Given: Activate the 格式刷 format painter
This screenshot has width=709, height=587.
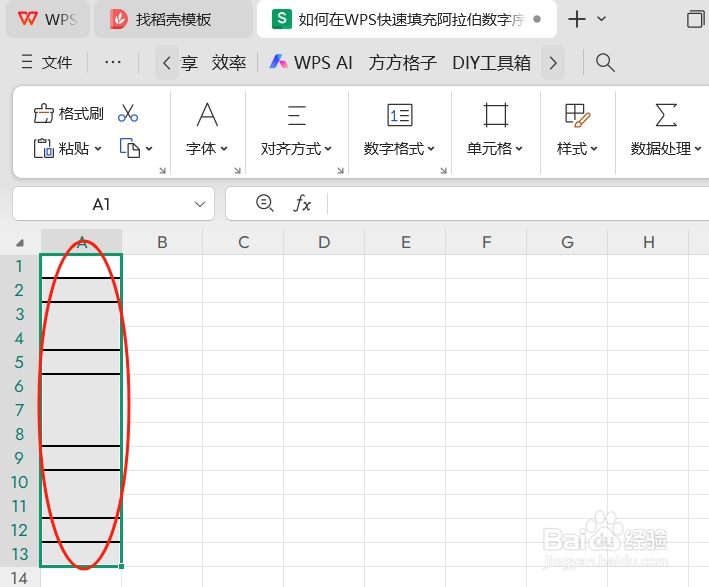Looking at the screenshot, I should 68,114.
